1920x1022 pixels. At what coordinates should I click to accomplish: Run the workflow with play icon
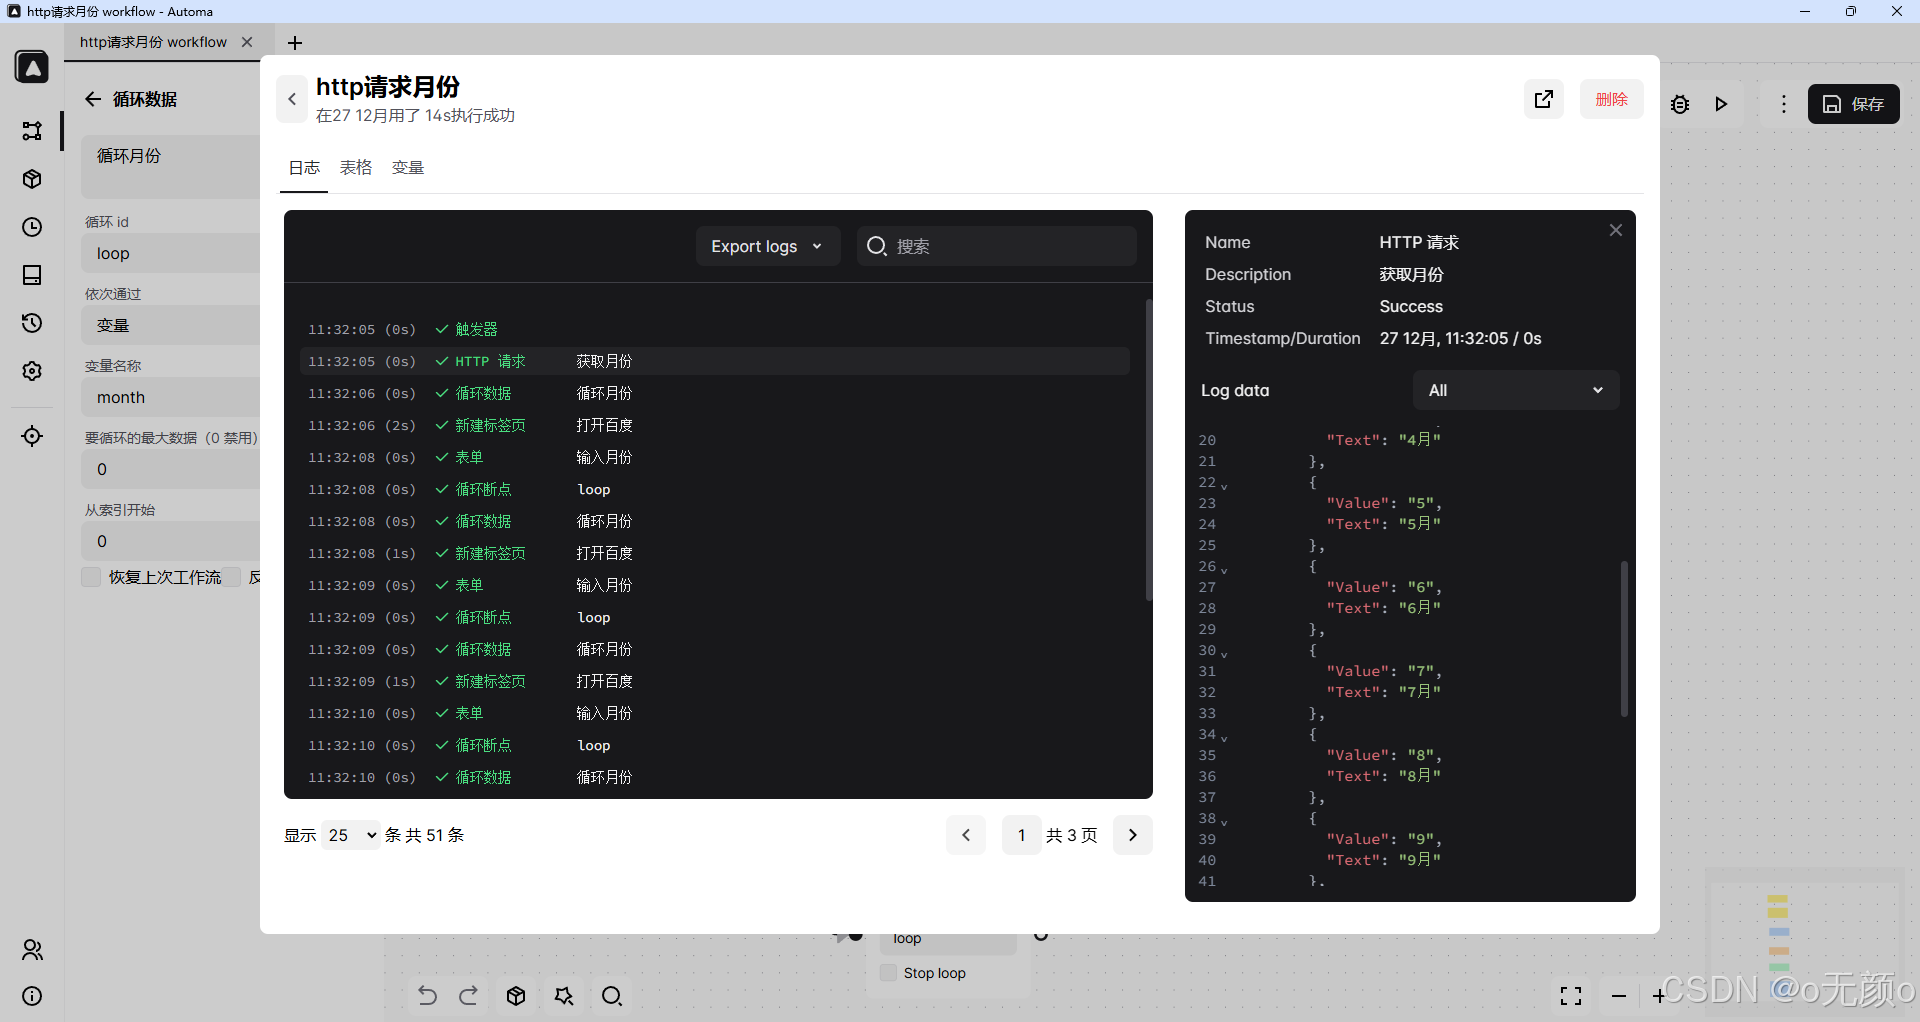pos(1721,104)
